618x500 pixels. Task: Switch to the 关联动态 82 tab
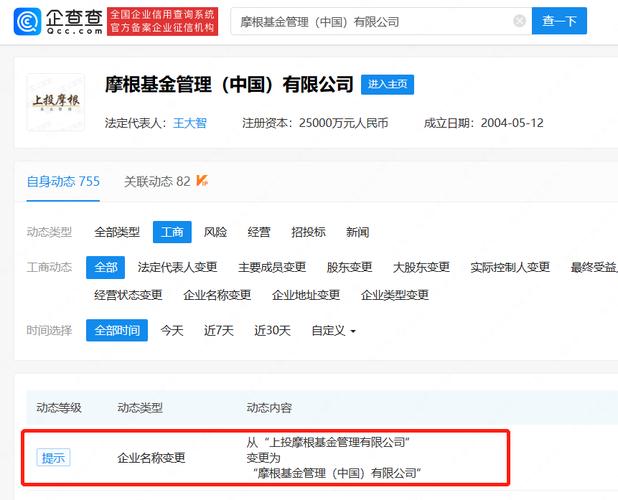tap(157, 182)
